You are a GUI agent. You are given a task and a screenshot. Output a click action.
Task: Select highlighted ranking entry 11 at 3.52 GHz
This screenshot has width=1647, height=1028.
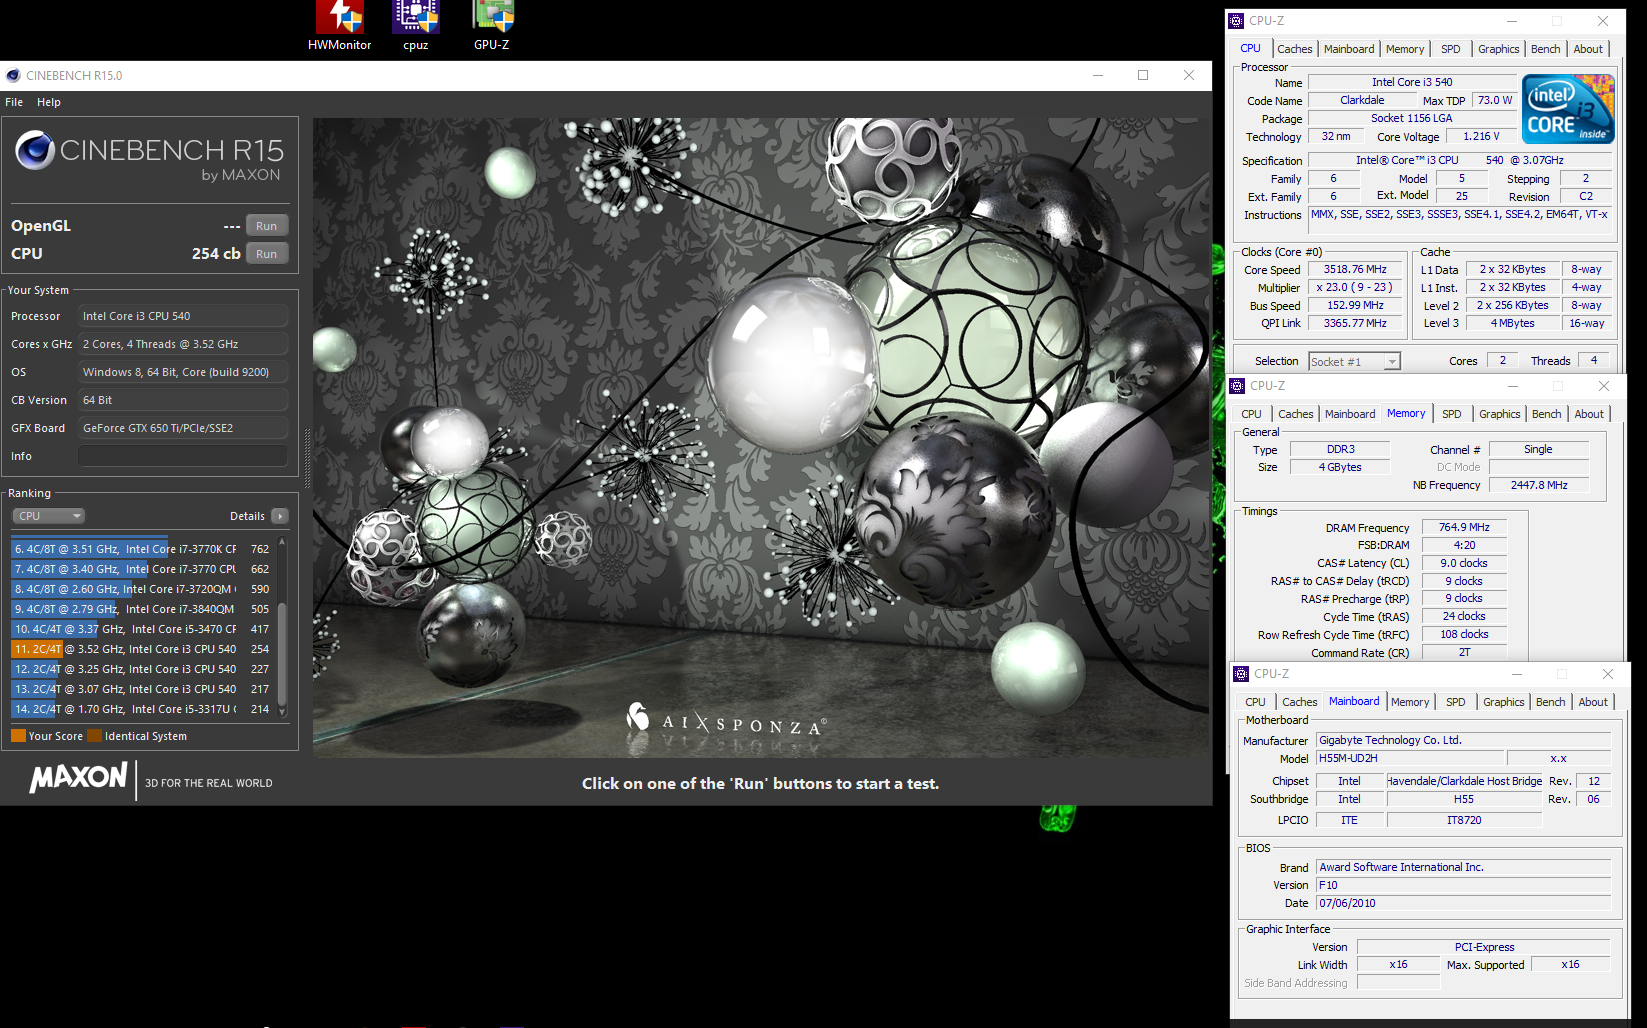[x=142, y=649]
